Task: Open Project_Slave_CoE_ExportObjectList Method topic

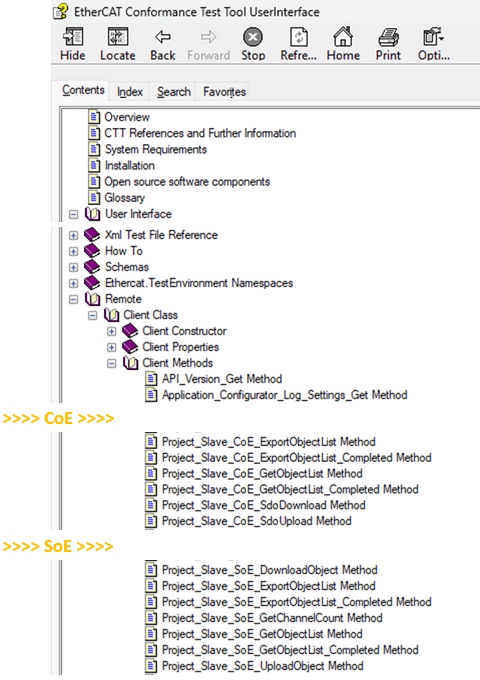Action: [x=268, y=442]
